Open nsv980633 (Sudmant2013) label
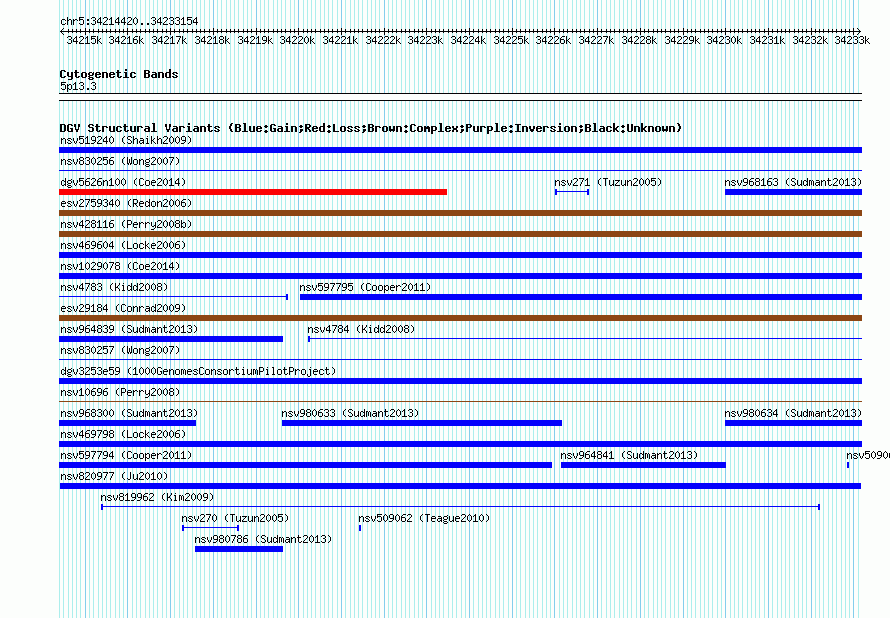 tap(350, 413)
